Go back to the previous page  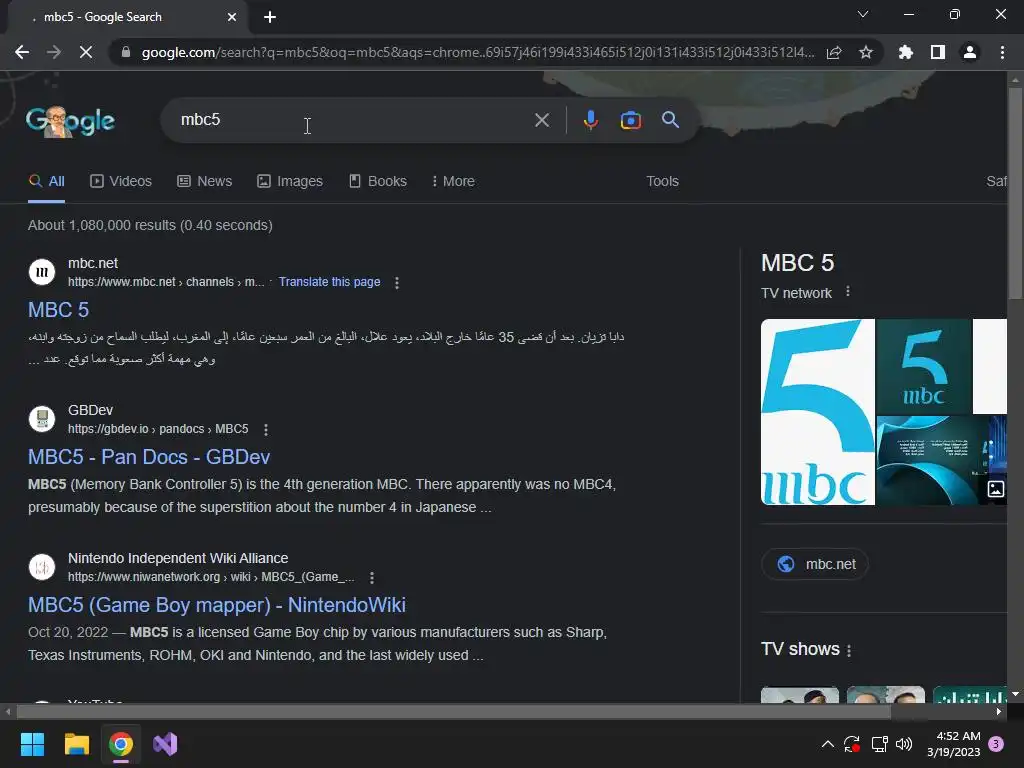tap(22, 52)
